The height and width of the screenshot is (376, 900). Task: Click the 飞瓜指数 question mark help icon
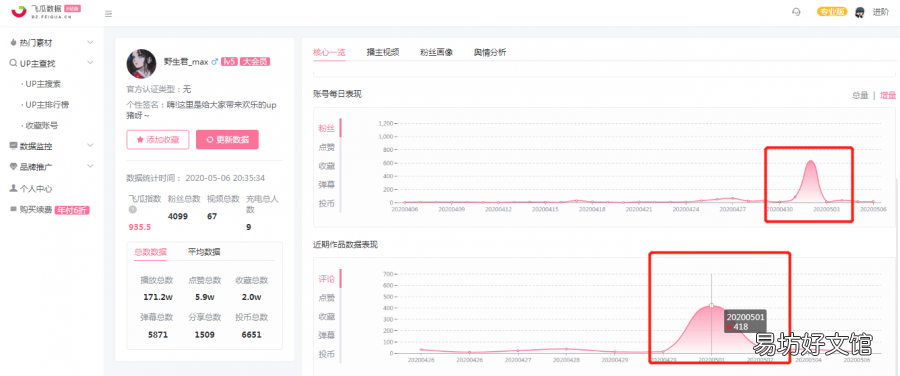coord(132,210)
